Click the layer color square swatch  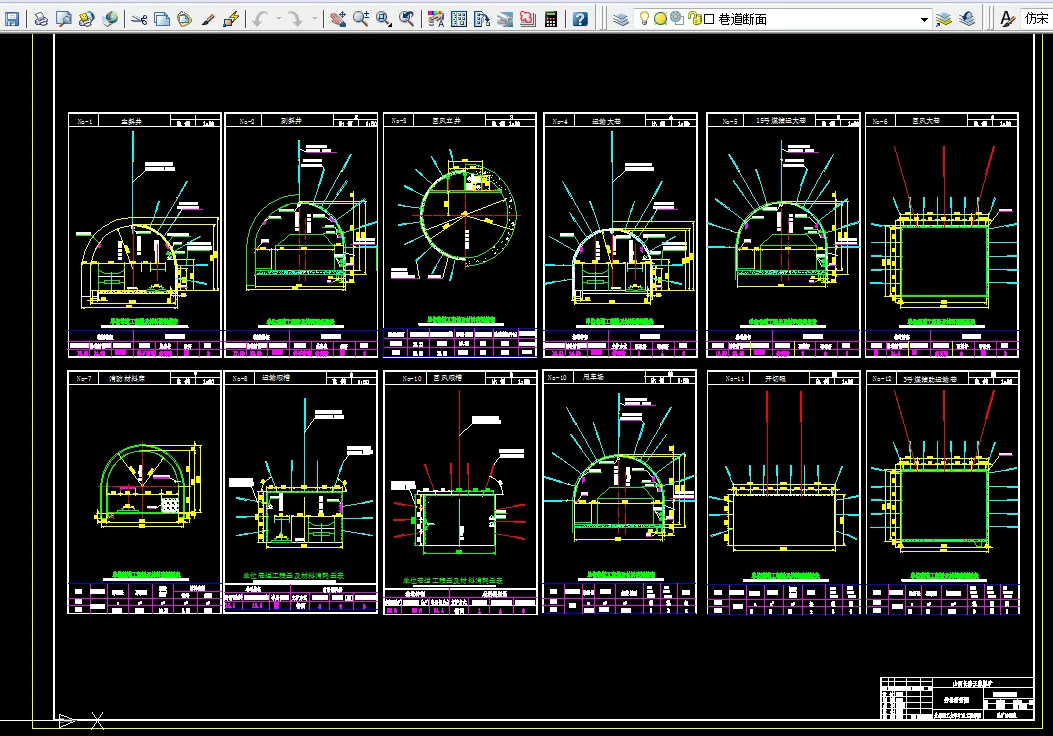(x=709, y=19)
